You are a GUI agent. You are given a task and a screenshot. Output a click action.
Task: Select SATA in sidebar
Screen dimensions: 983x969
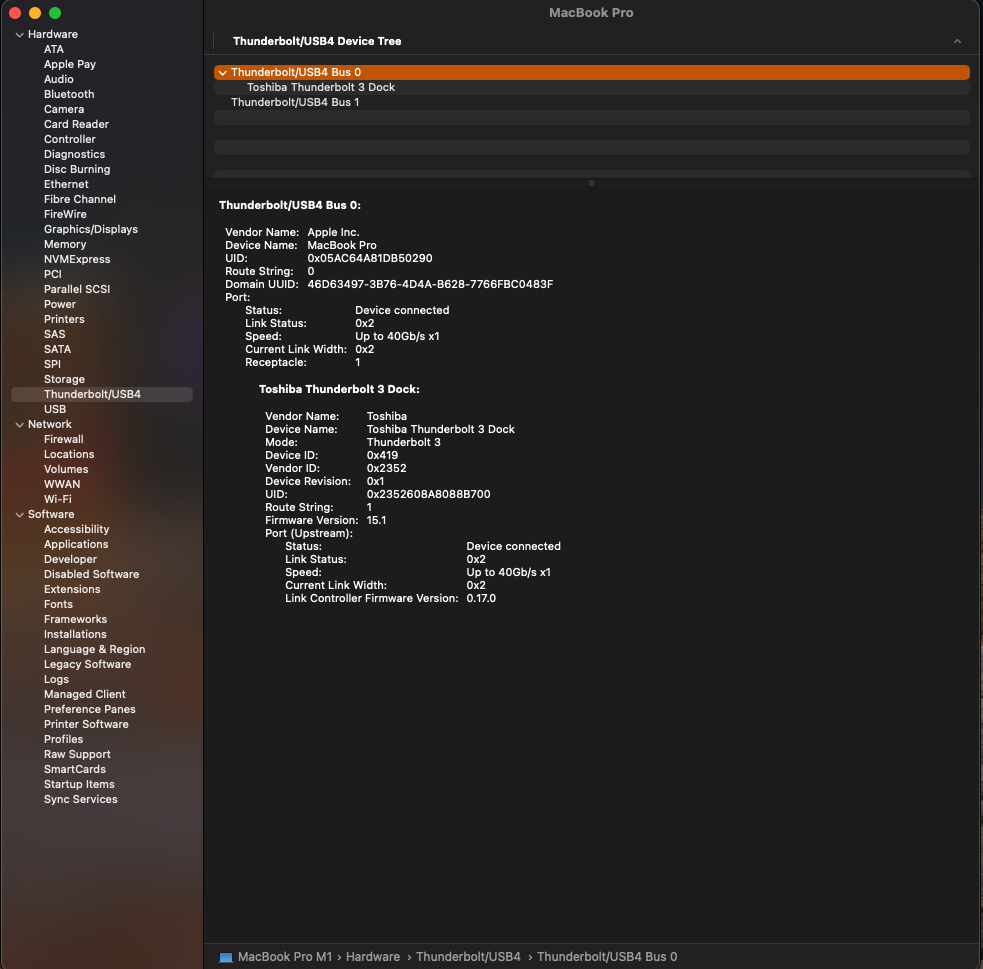click(57, 349)
